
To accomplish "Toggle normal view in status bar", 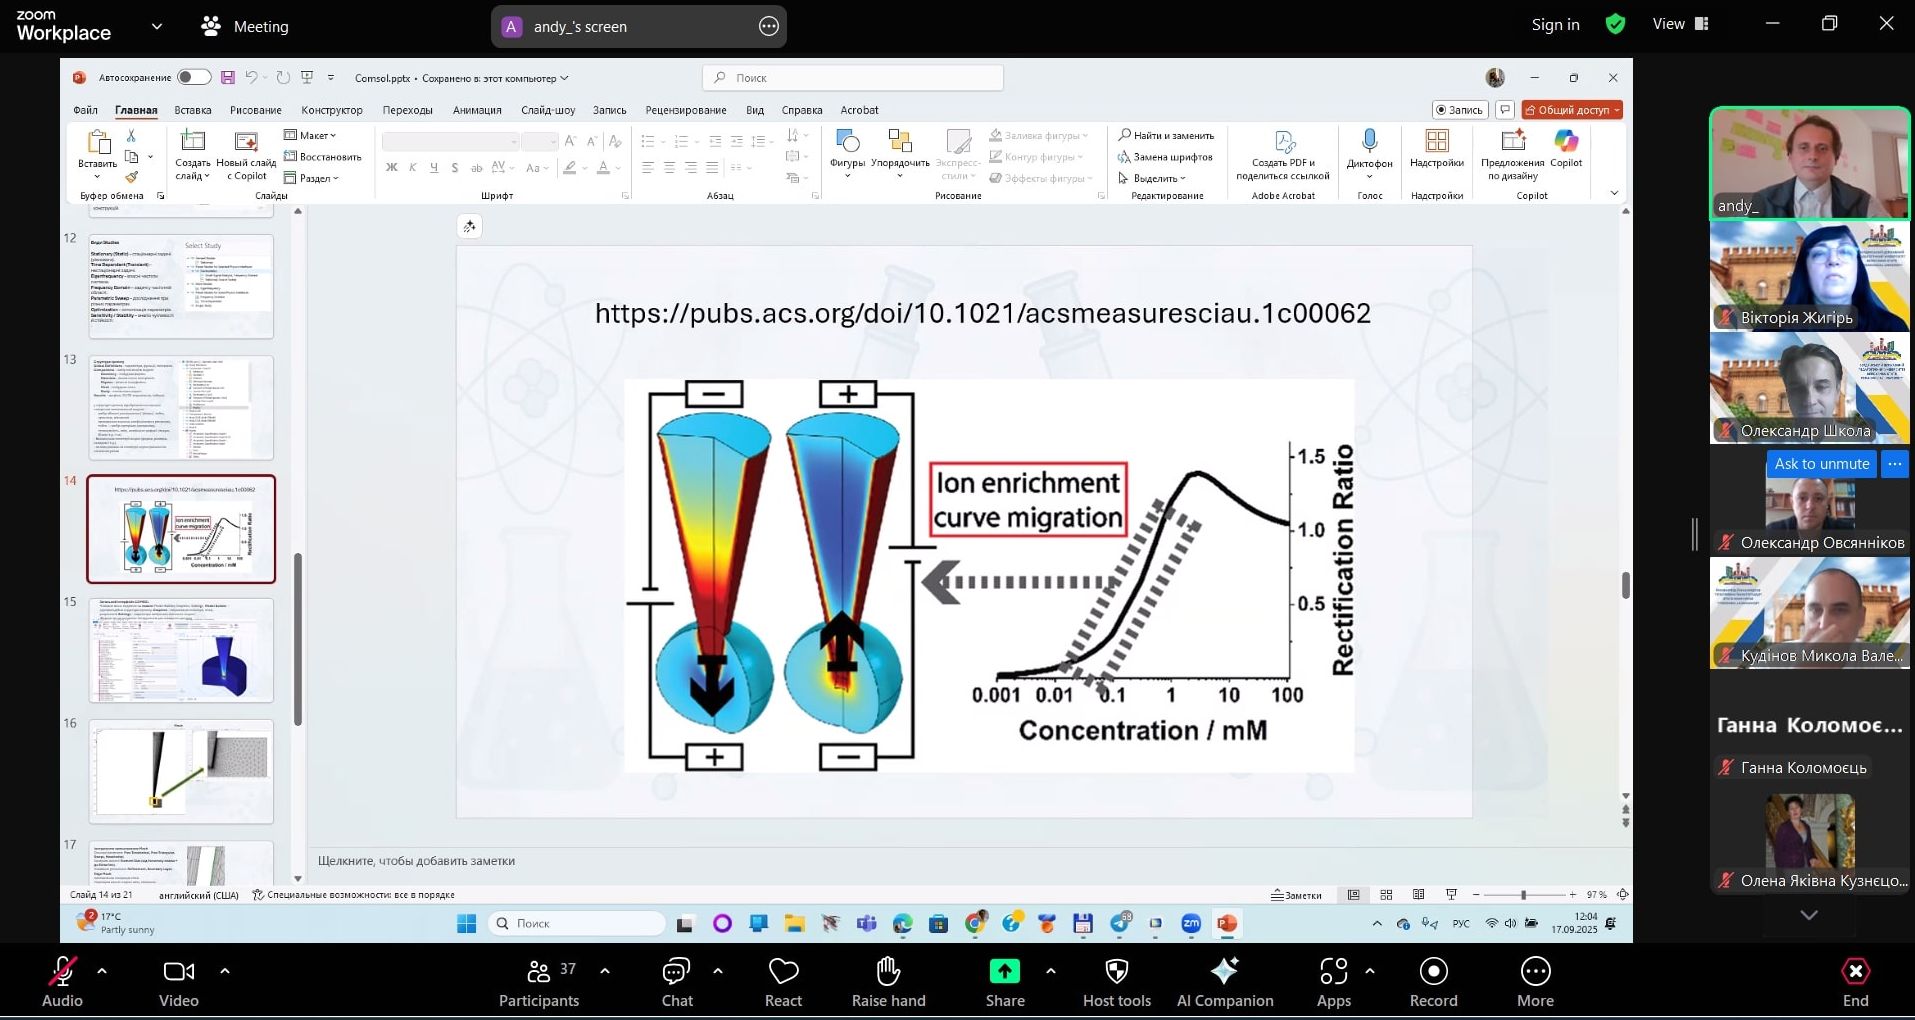I will [1353, 895].
